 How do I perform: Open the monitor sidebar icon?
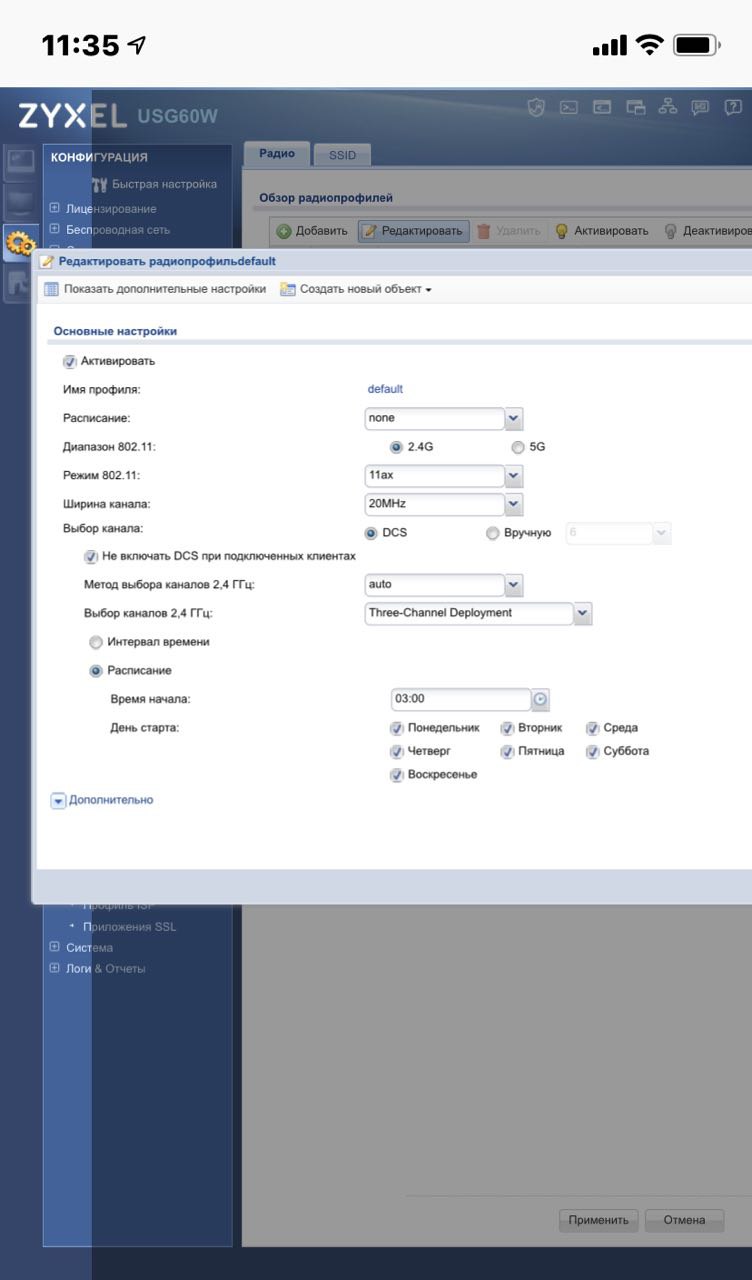pyautogui.click(x=20, y=203)
